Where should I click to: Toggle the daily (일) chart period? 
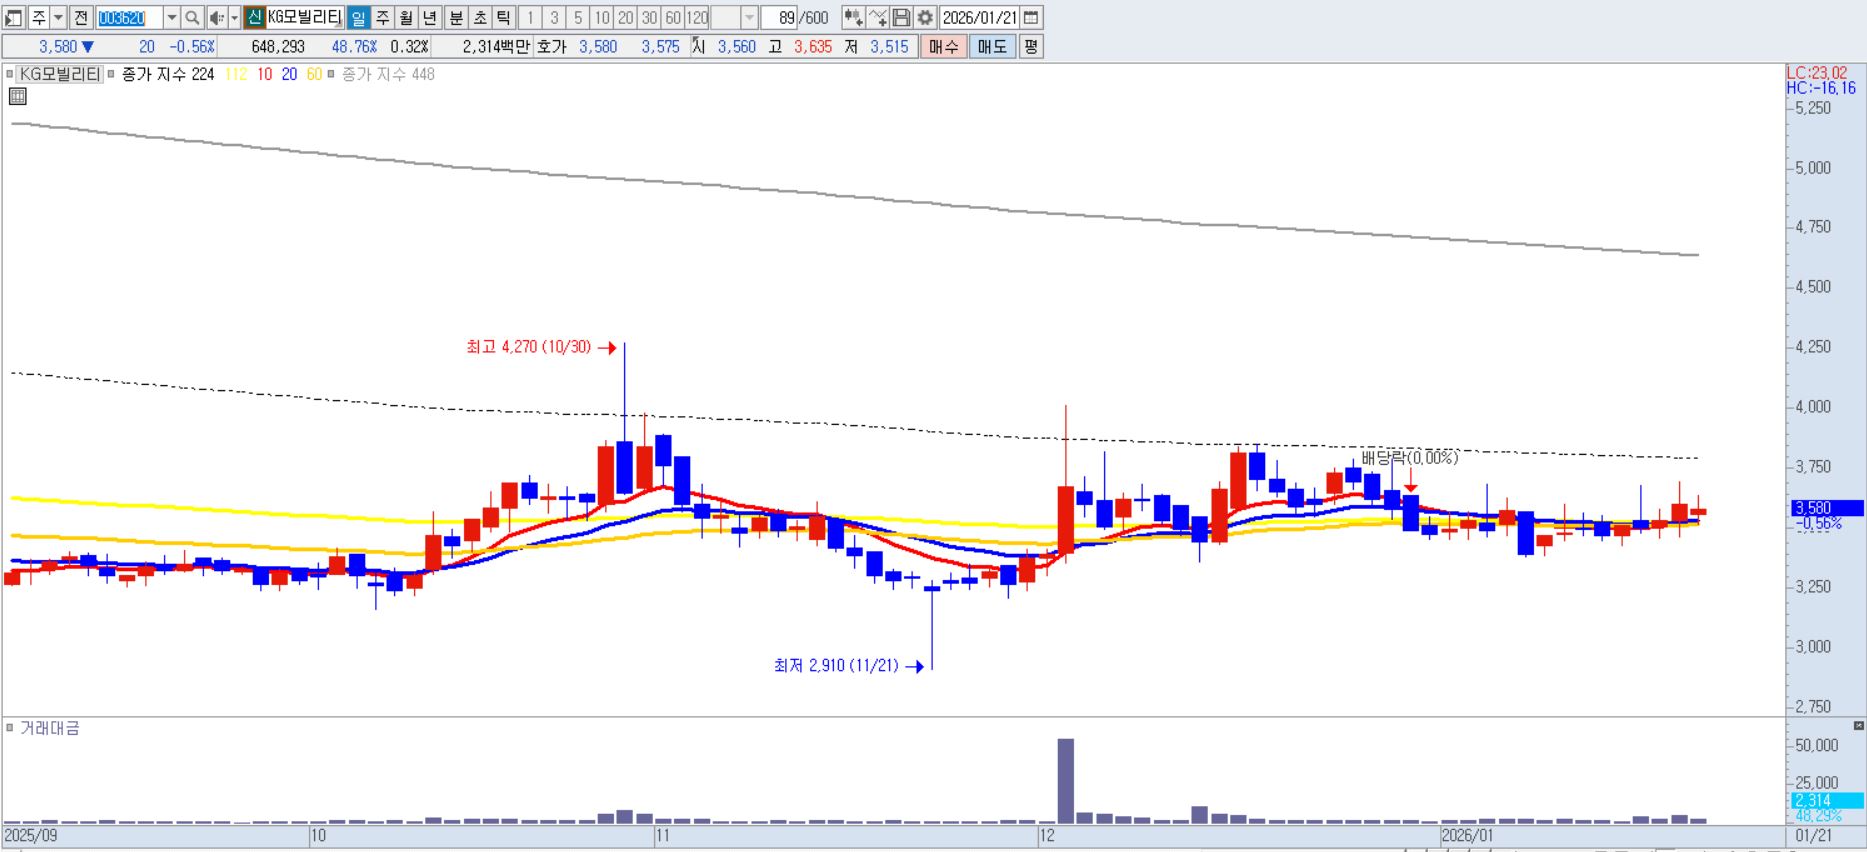tap(358, 18)
